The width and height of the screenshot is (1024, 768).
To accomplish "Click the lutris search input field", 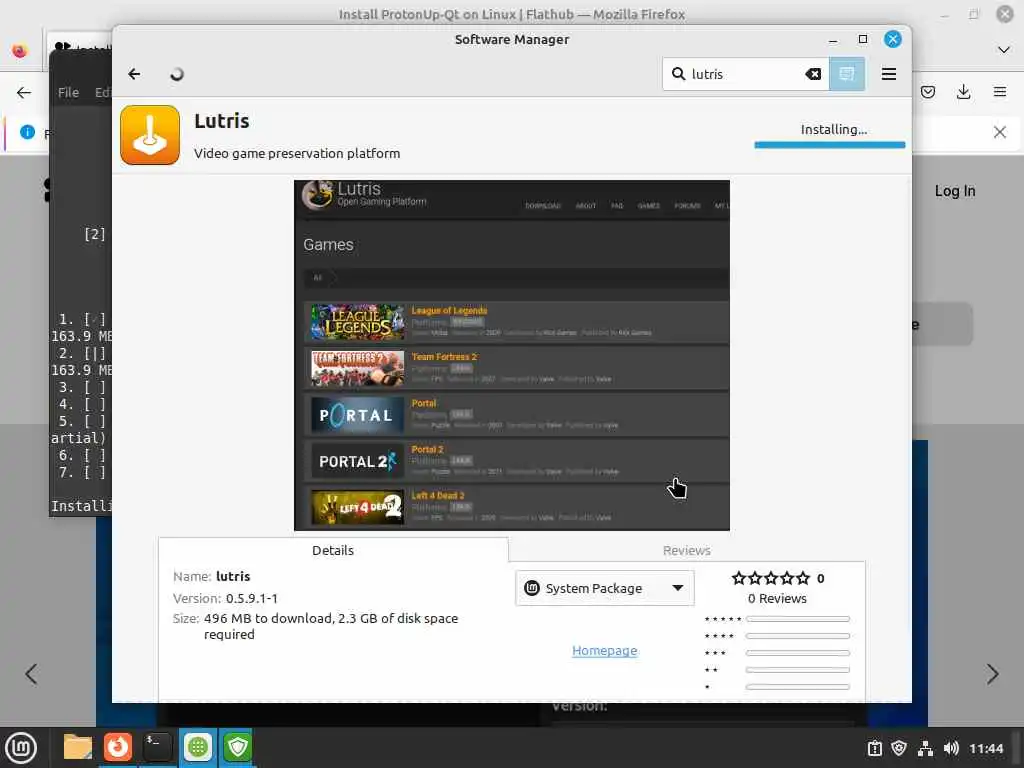I will pyautogui.click(x=744, y=74).
